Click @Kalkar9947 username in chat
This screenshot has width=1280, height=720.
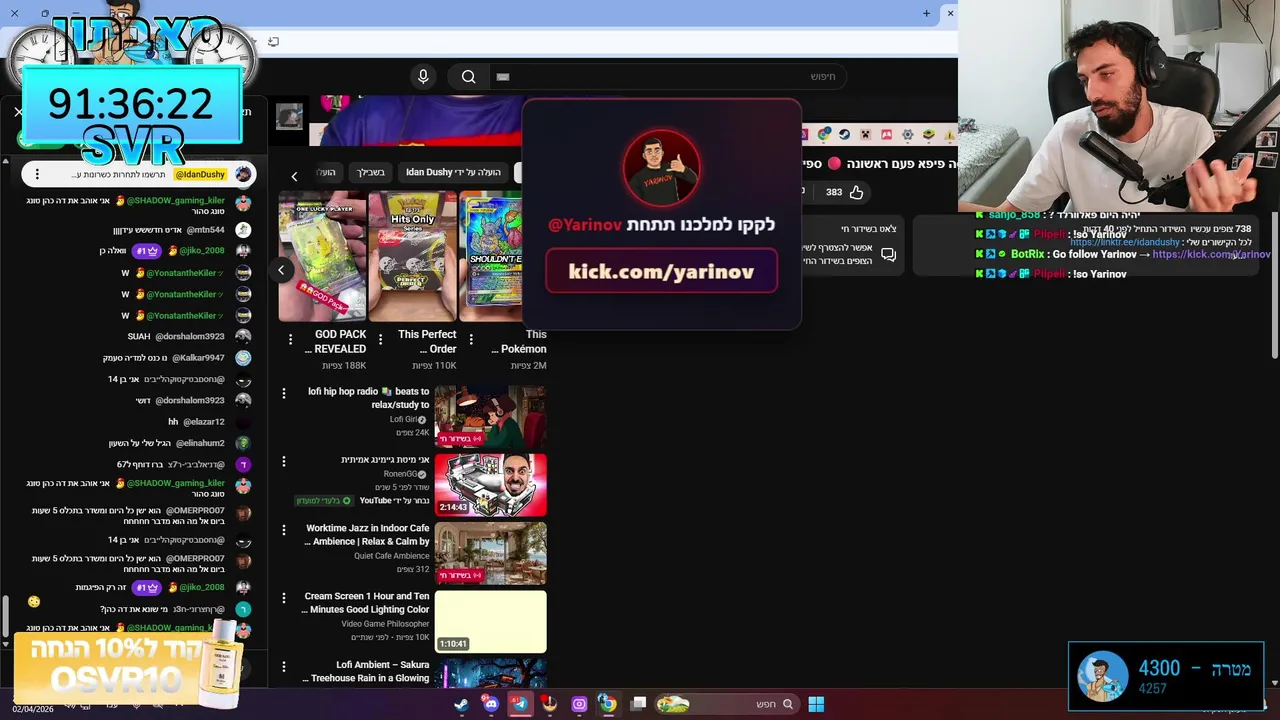[x=198, y=358]
